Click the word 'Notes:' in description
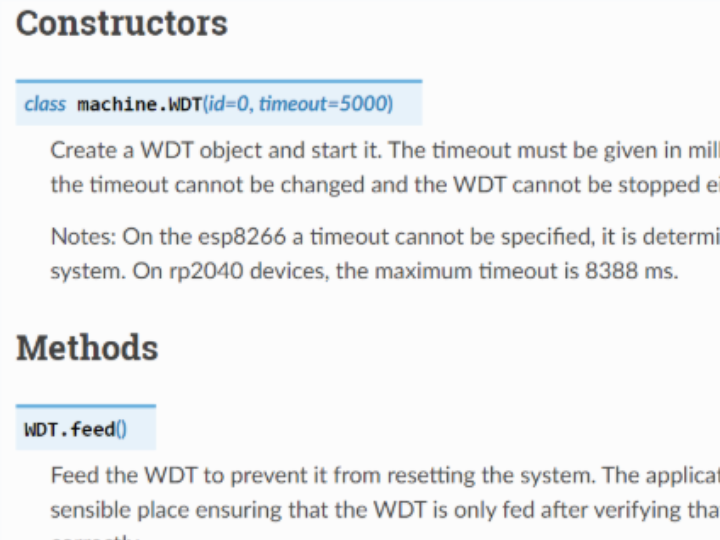This screenshot has width=720, height=540. 84,237
